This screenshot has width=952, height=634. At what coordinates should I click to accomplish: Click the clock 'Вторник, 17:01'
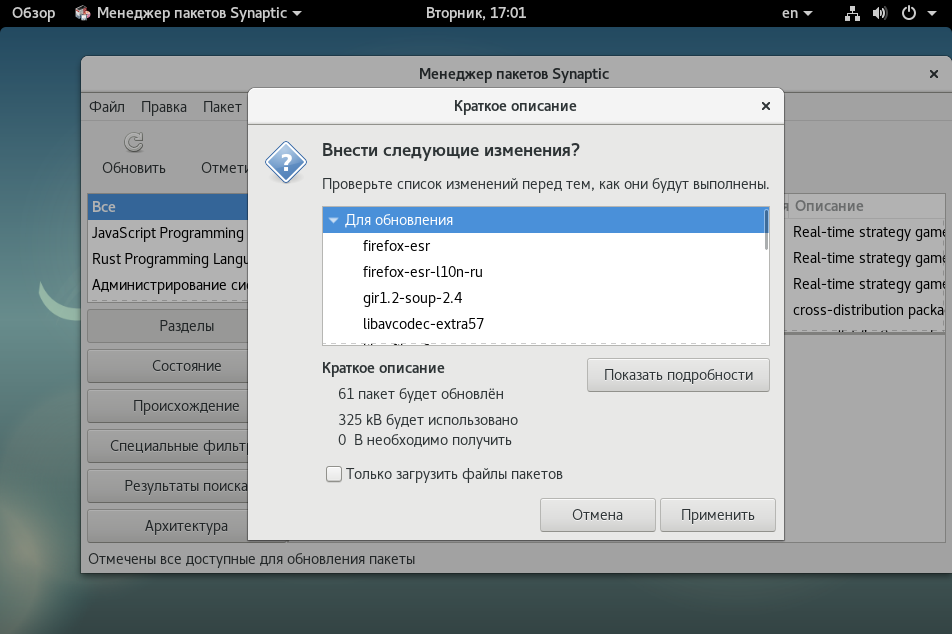pos(476,13)
